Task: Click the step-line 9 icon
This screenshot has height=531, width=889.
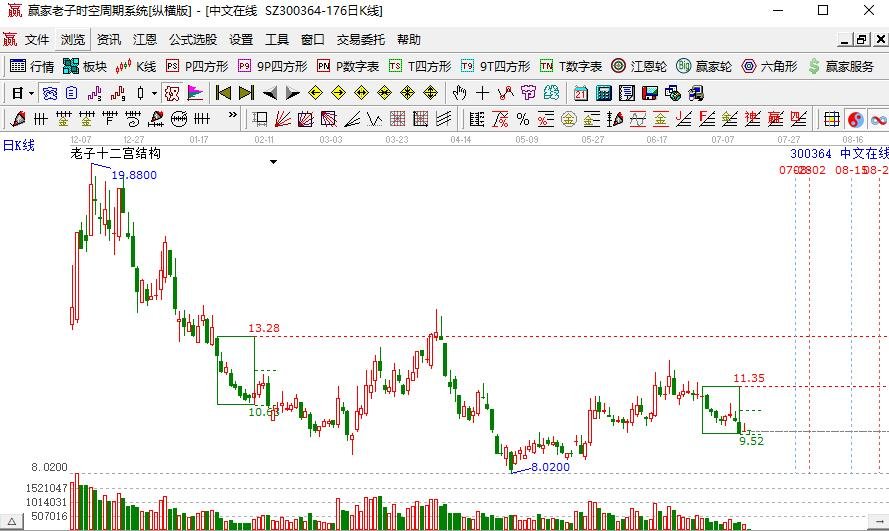Action: [x=118, y=93]
